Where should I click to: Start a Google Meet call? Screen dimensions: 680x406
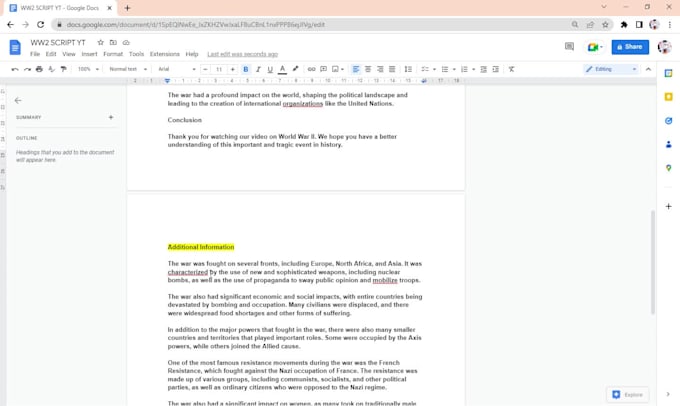pos(595,47)
